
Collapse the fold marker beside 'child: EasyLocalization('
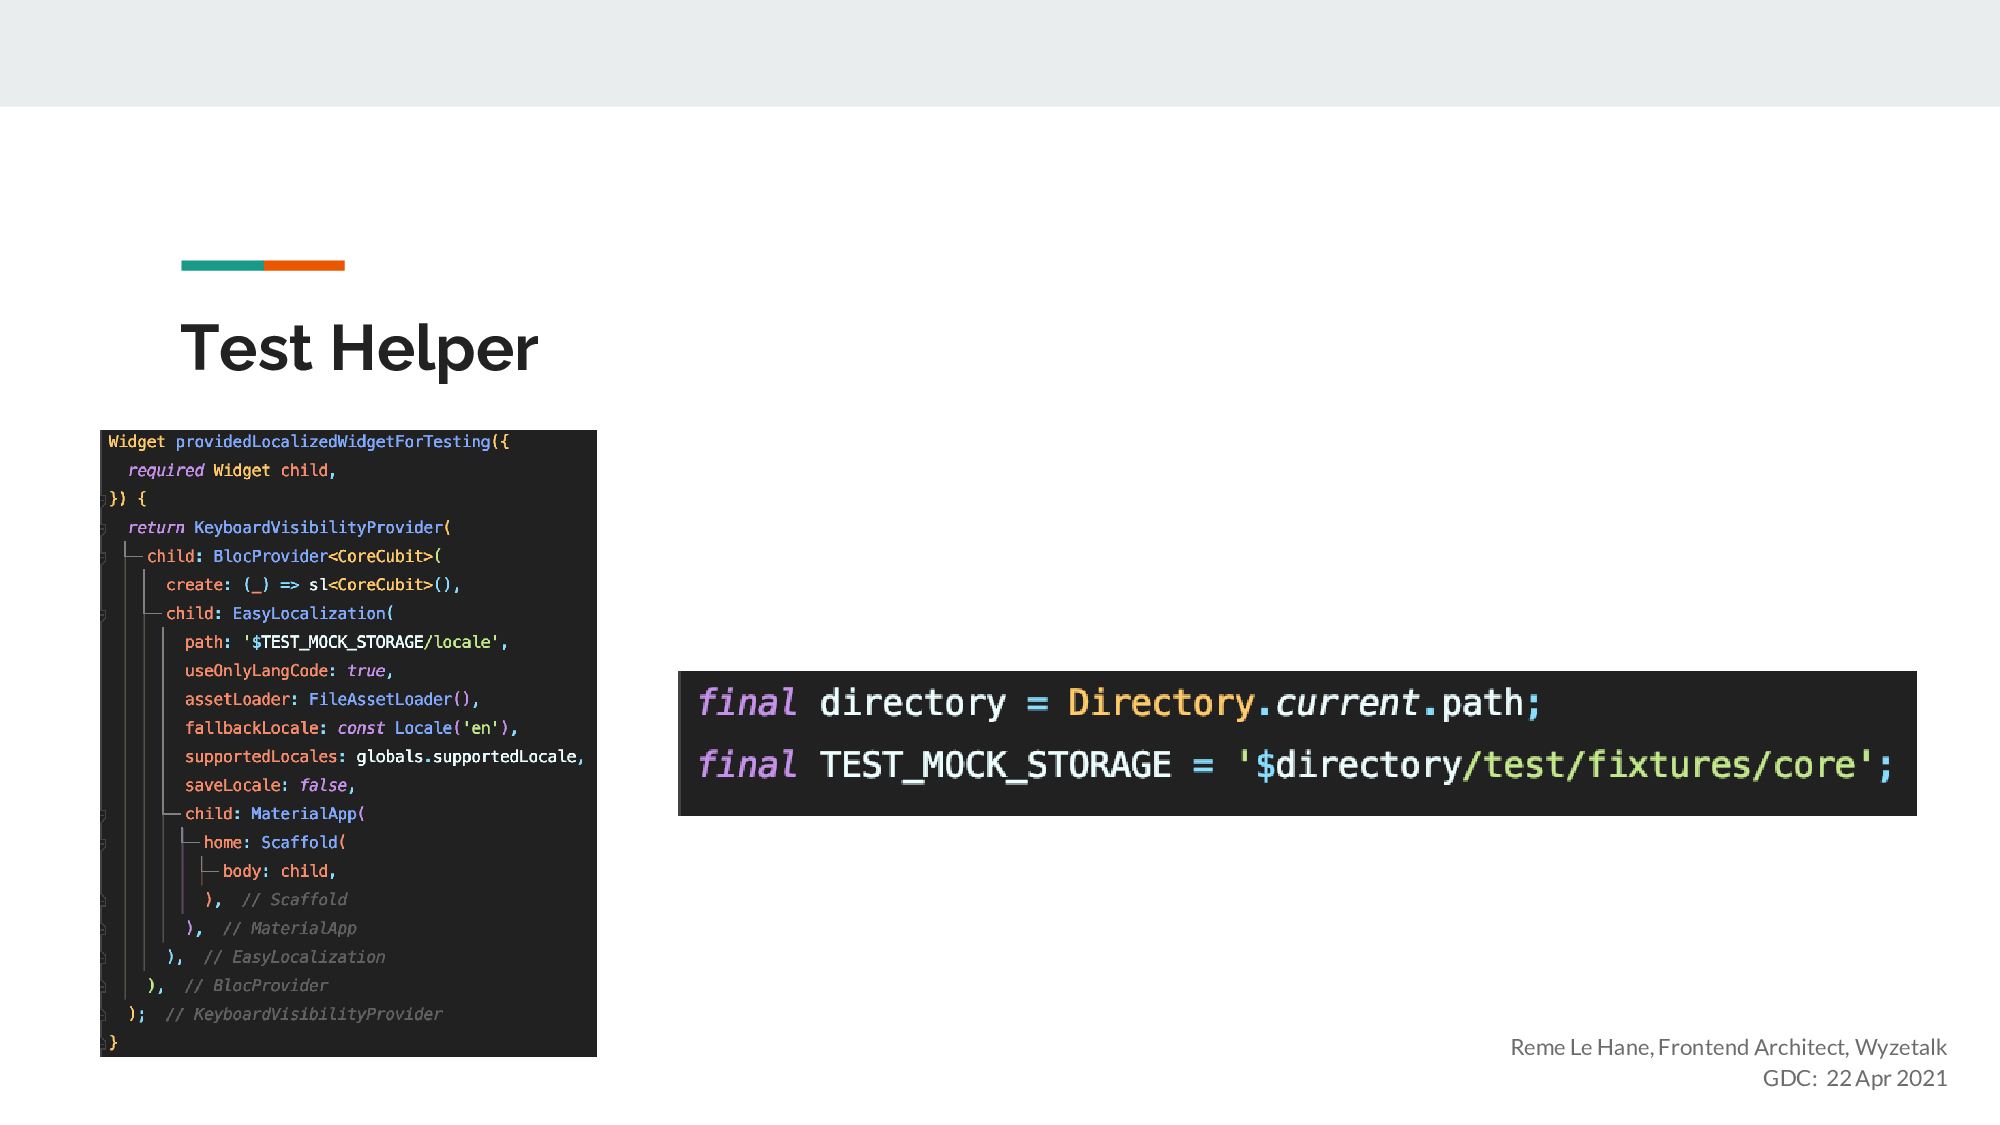click(x=104, y=614)
